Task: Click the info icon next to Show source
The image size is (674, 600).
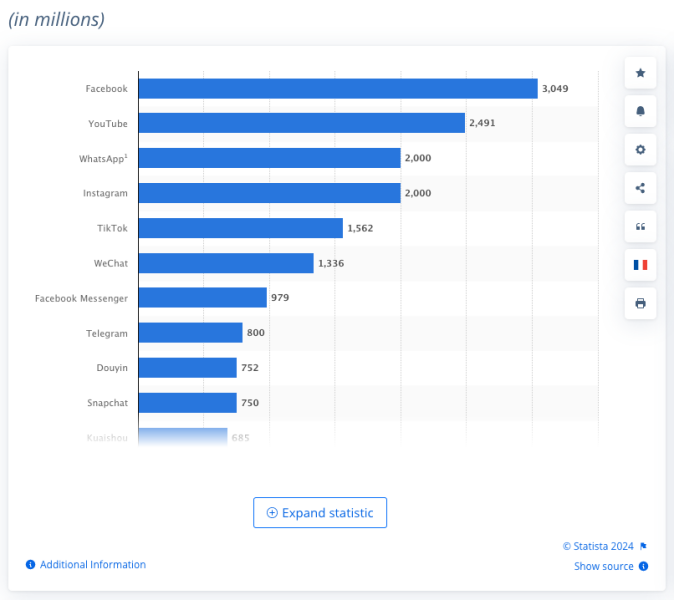Action: click(643, 566)
